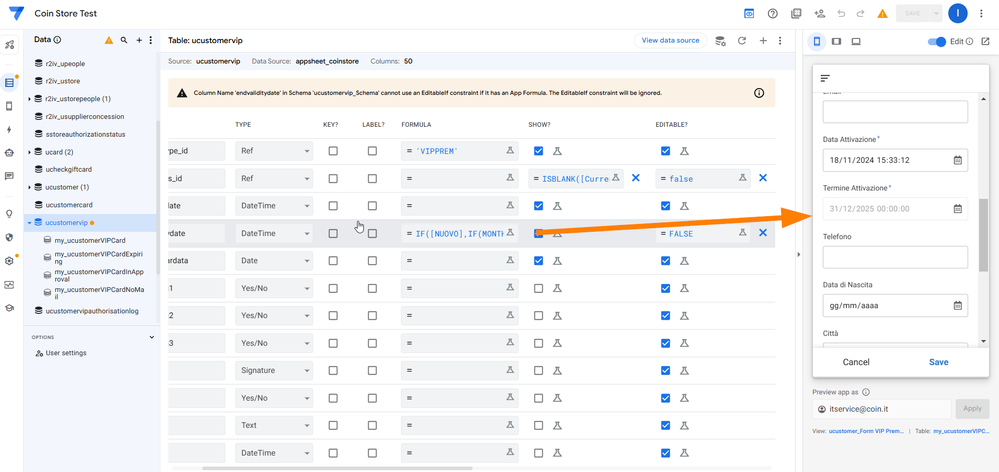999x472 pixels.
Task: Click the Telefono input field
Action: click(x=895, y=257)
